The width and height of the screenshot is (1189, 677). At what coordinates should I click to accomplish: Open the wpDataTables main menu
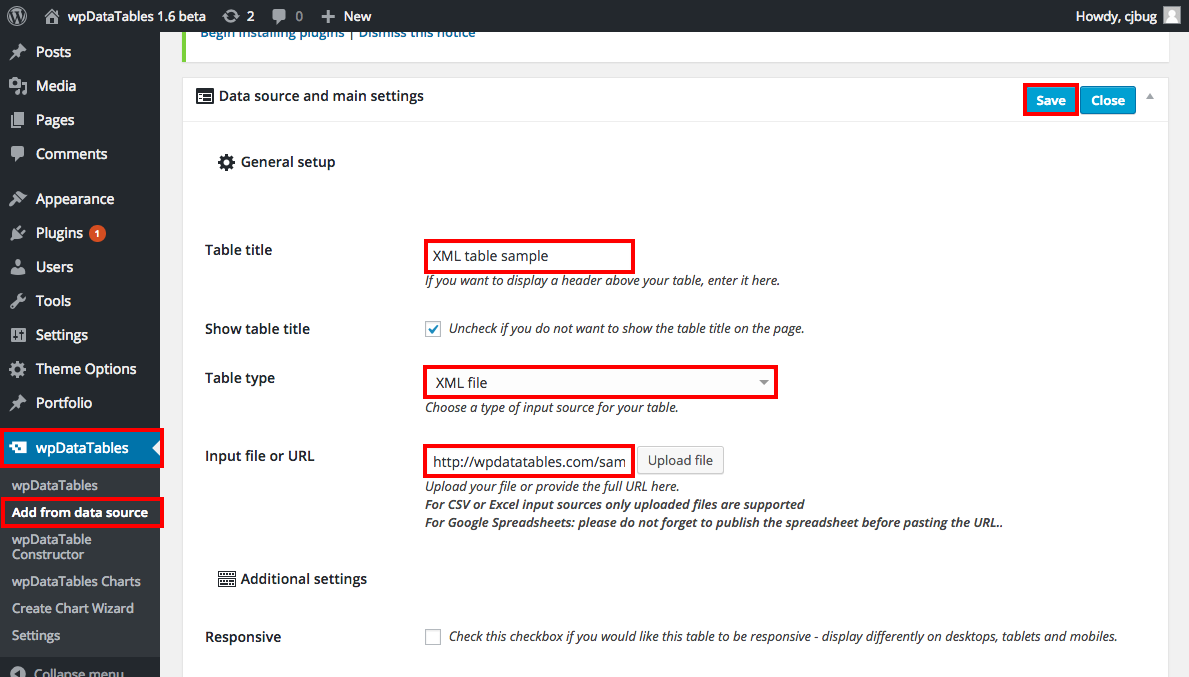point(80,447)
